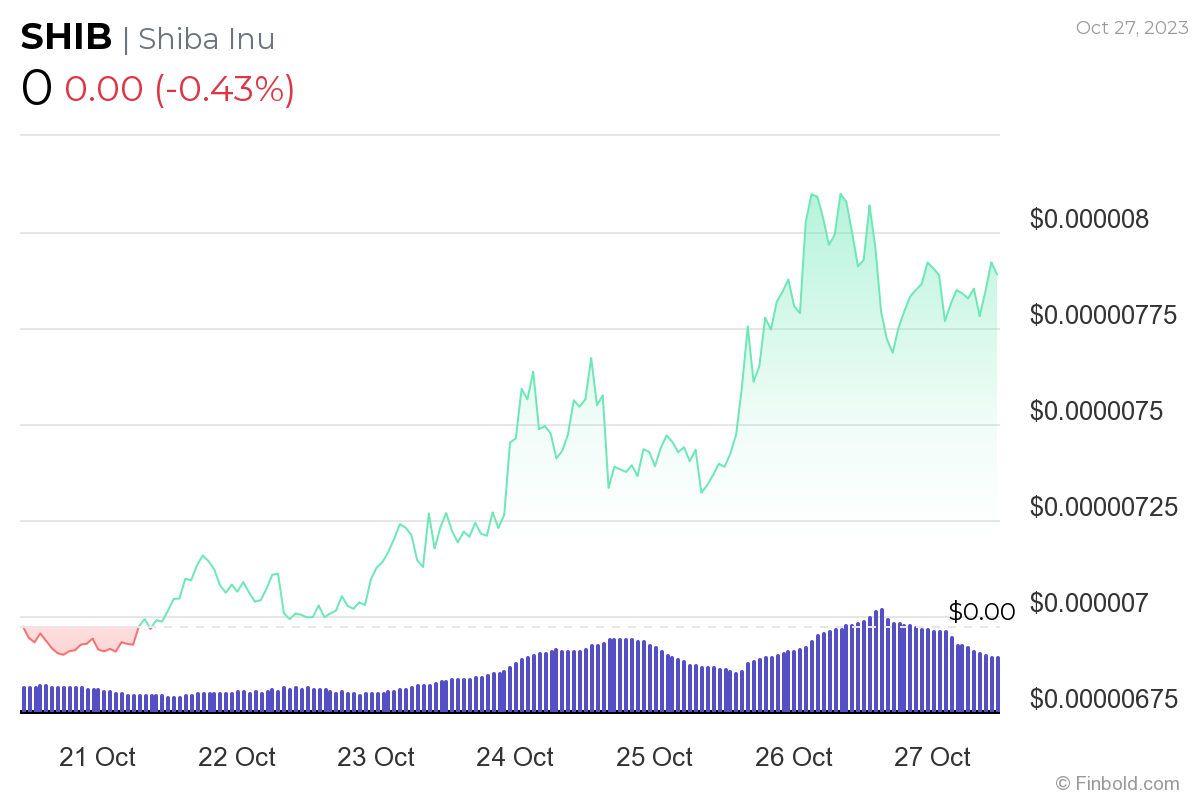Click the large current price value 0
1200x800 pixels.
[36, 89]
